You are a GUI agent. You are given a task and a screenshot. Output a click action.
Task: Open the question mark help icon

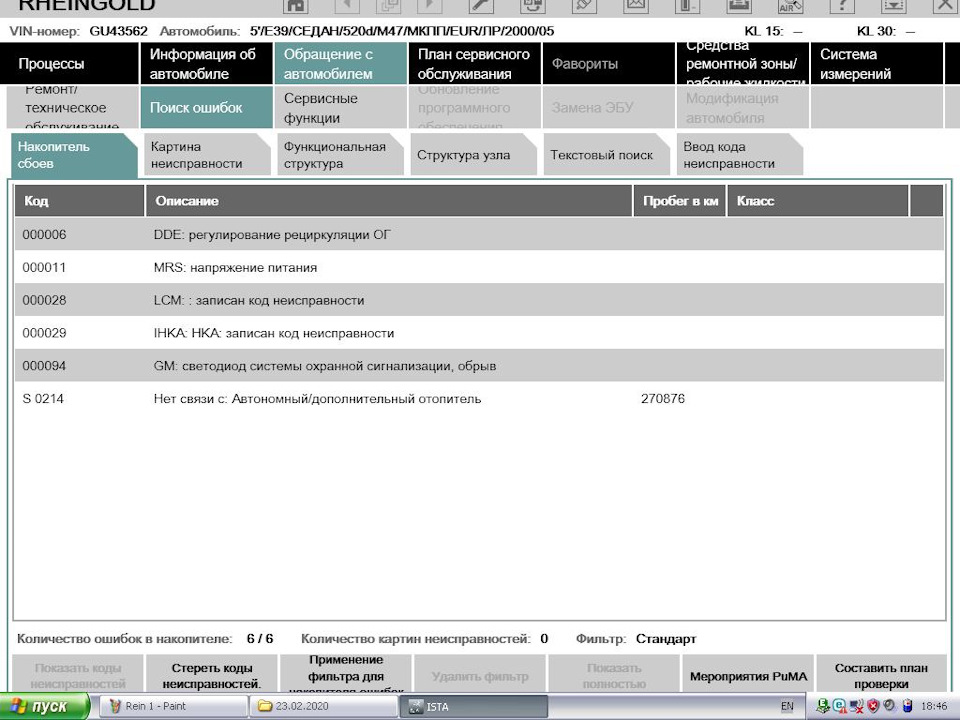click(x=842, y=6)
